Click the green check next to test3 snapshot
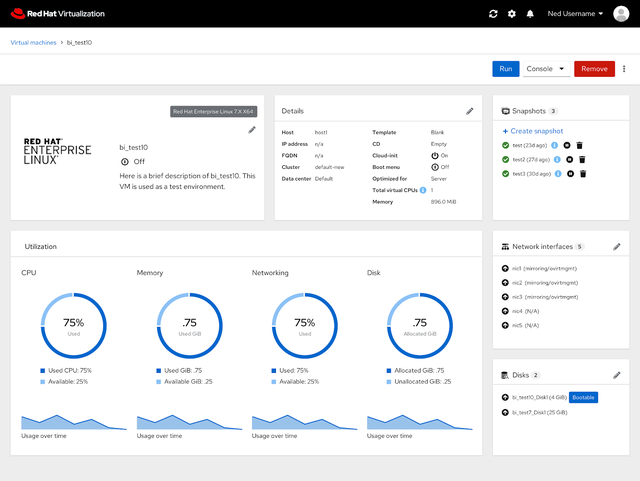The image size is (640, 481). coord(505,174)
